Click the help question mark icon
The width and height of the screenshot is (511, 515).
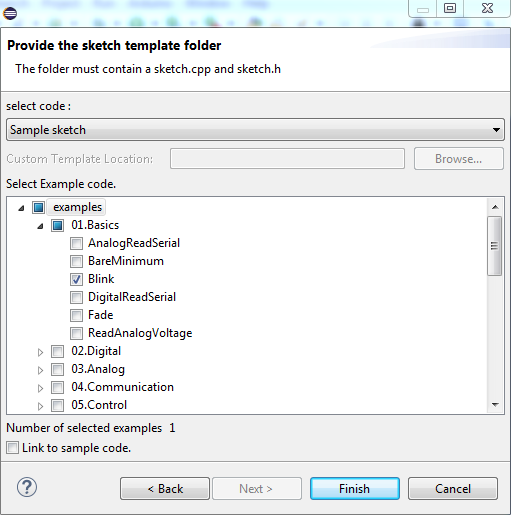coord(27,488)
